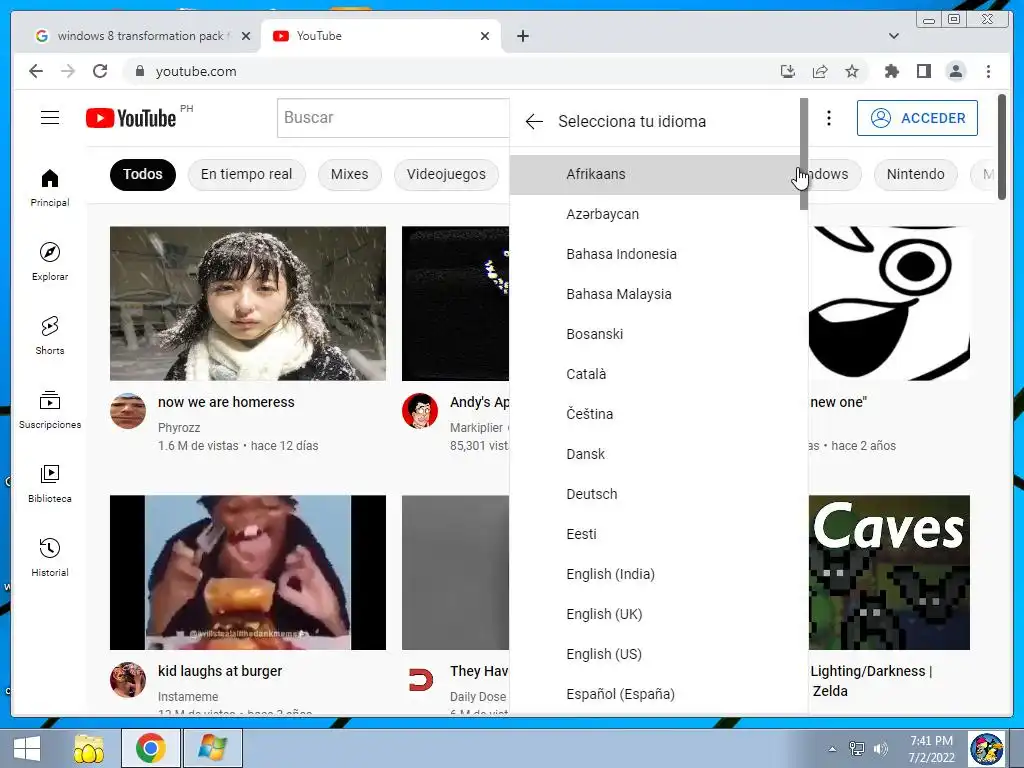1024x768 pixels.
Task: Open Explorar in the sidebar
Action: pos(50,261)
